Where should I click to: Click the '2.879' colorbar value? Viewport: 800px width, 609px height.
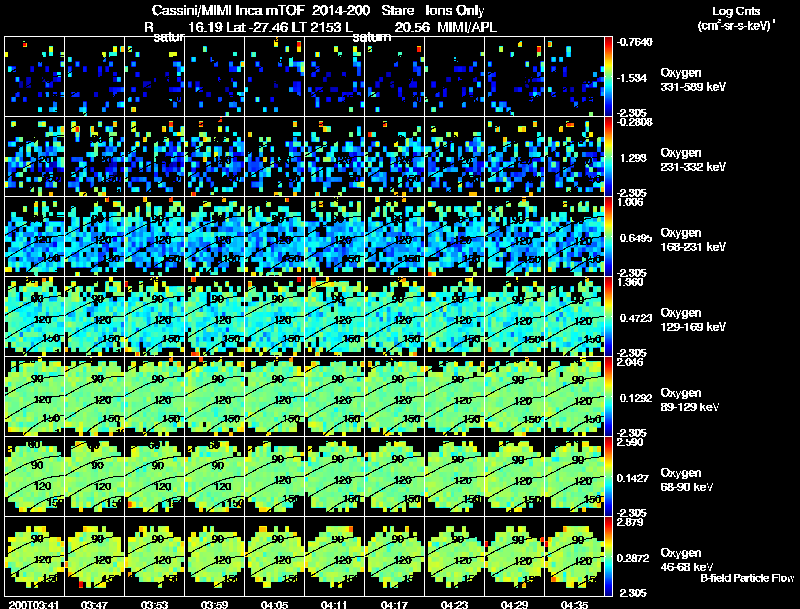coord(630,522)
